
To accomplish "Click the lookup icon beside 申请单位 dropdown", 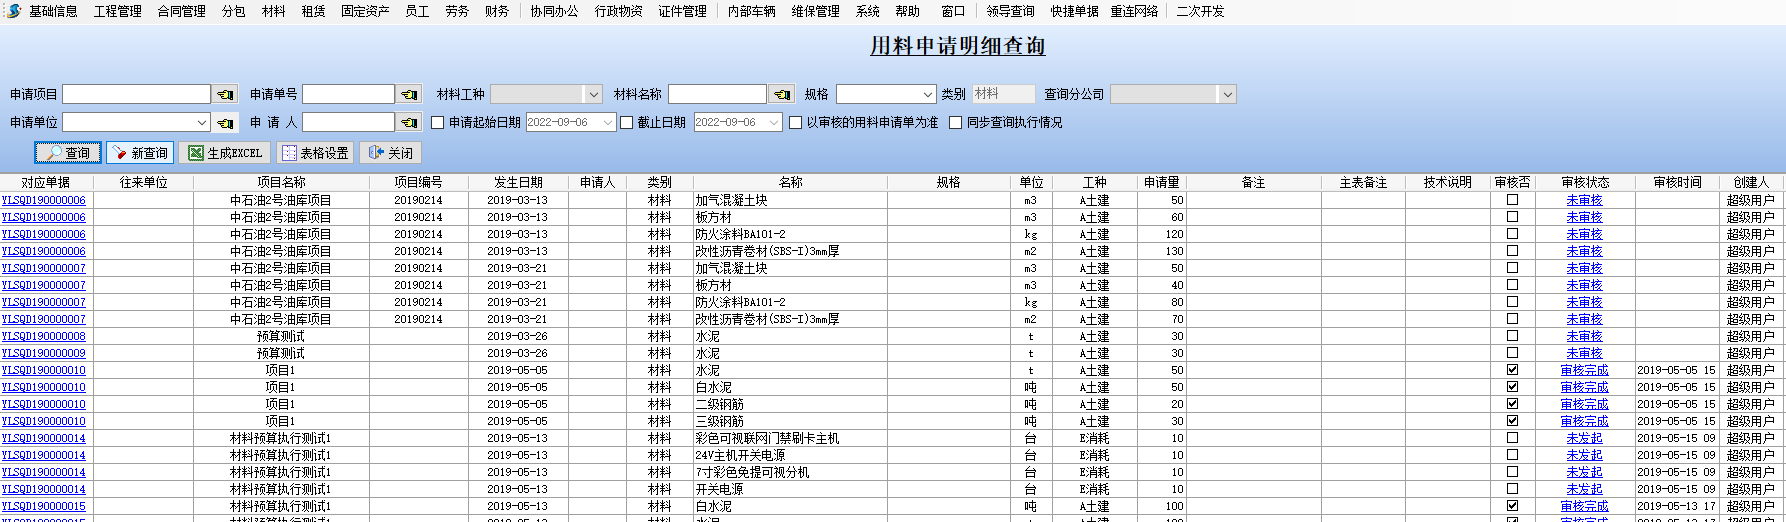I will pos(225,123).
